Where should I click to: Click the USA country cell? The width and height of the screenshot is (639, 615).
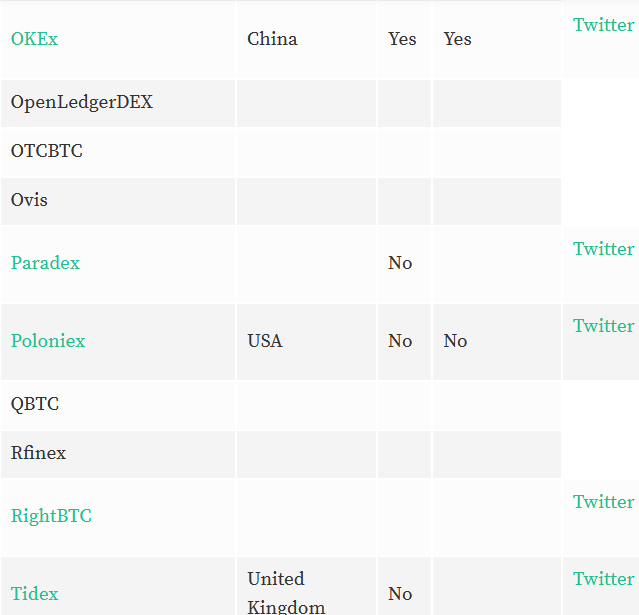306,342
